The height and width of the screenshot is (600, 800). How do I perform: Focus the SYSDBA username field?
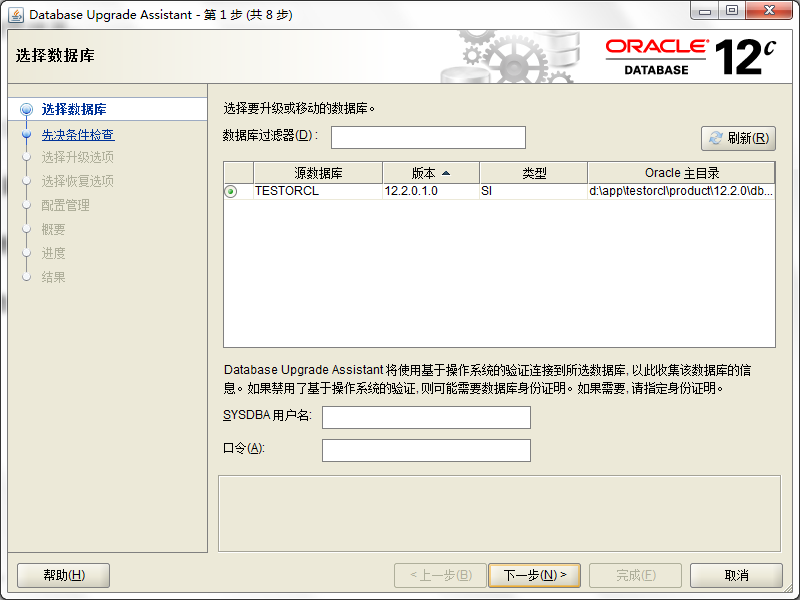tap(426, 417)
